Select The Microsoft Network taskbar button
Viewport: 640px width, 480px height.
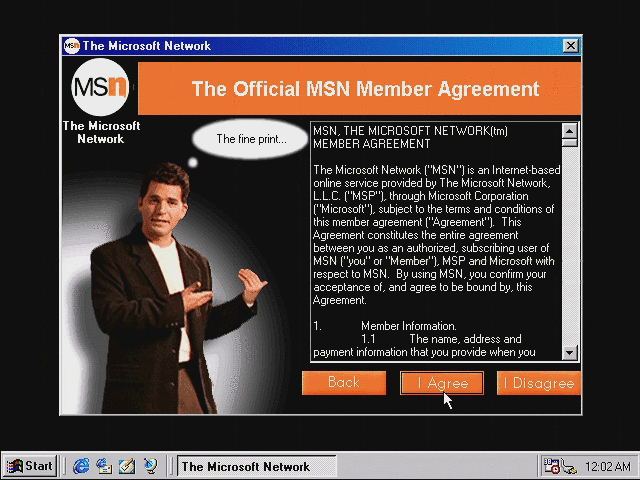(x=257, y=466)
